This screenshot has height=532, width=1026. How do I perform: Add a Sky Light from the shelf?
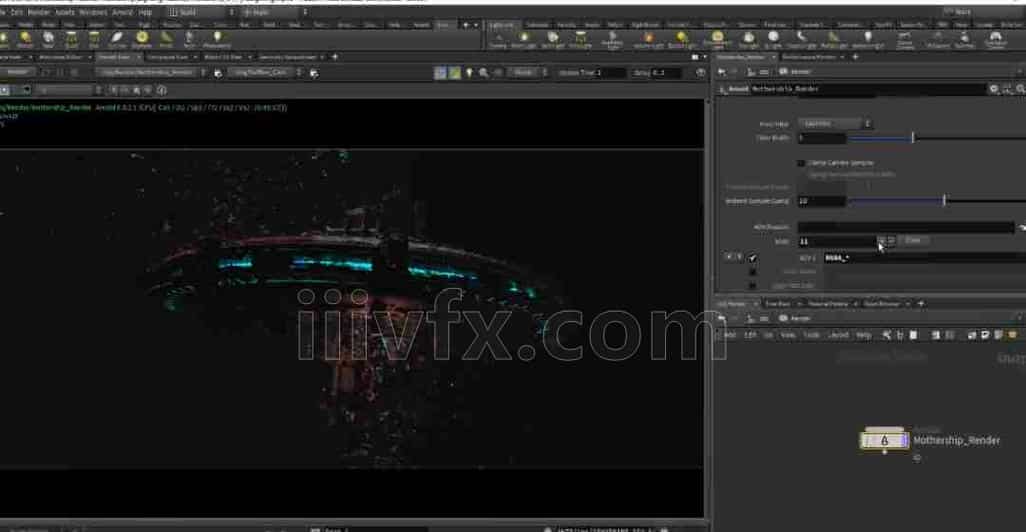(x=749, y=39)
